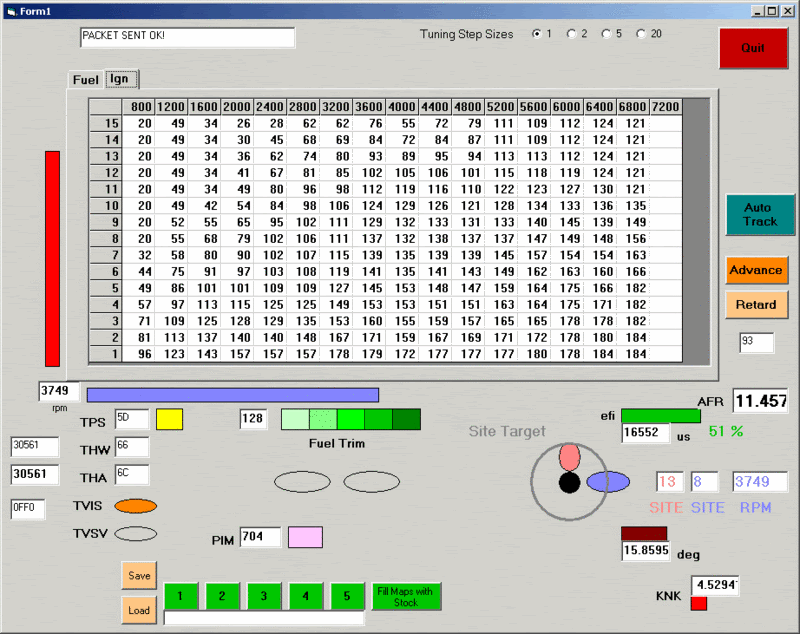The image size is (800, 634).
Task: Select tuning step size 20 radio button
Action: pos(641,34)
